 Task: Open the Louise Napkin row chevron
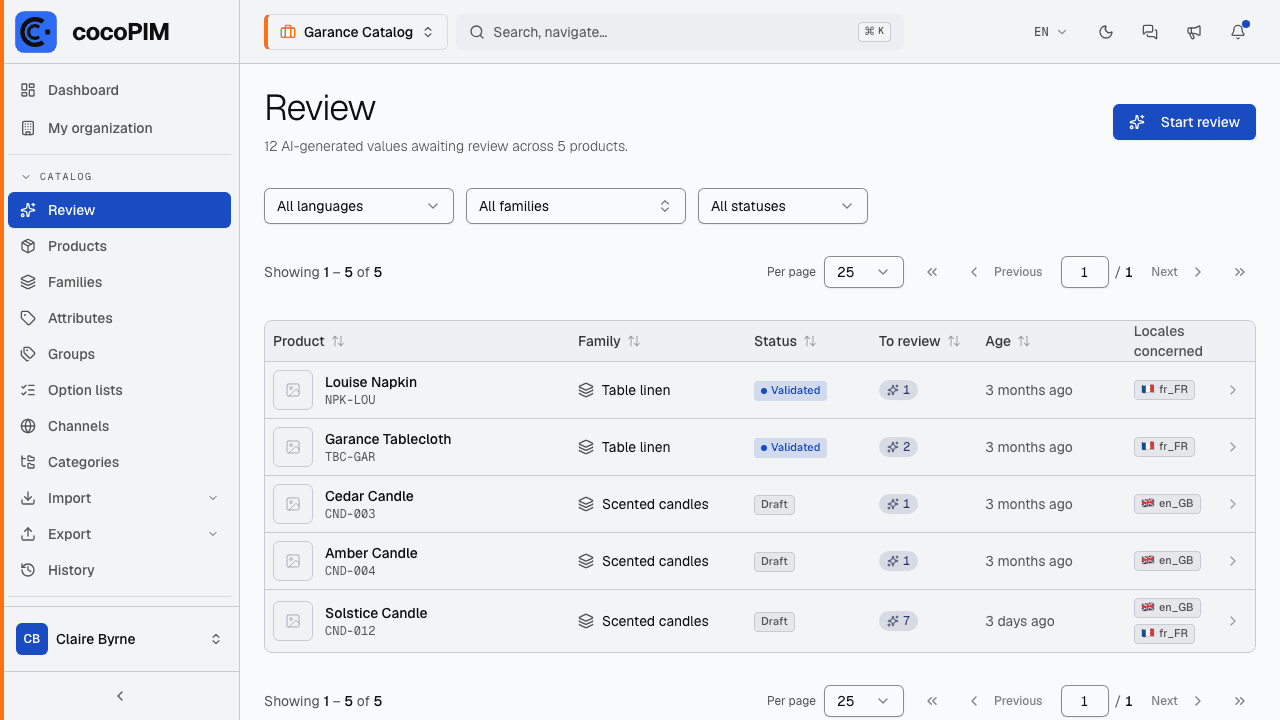tap(1233, 390)
